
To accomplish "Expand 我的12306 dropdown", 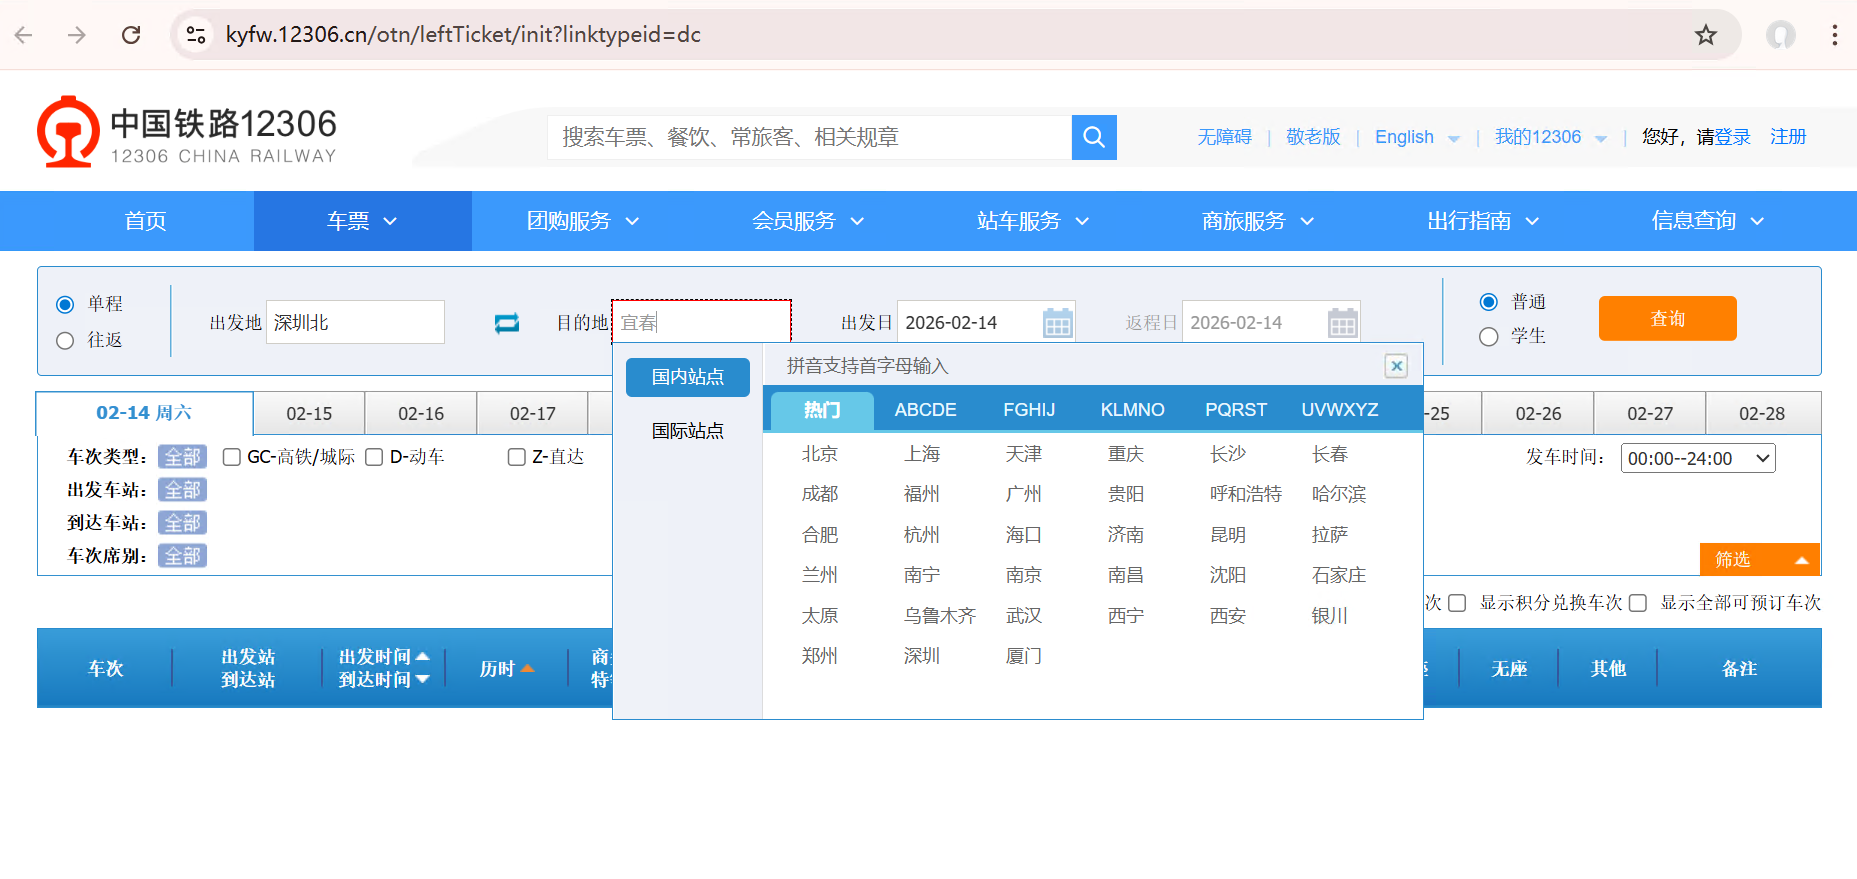I will point(1601,139).
